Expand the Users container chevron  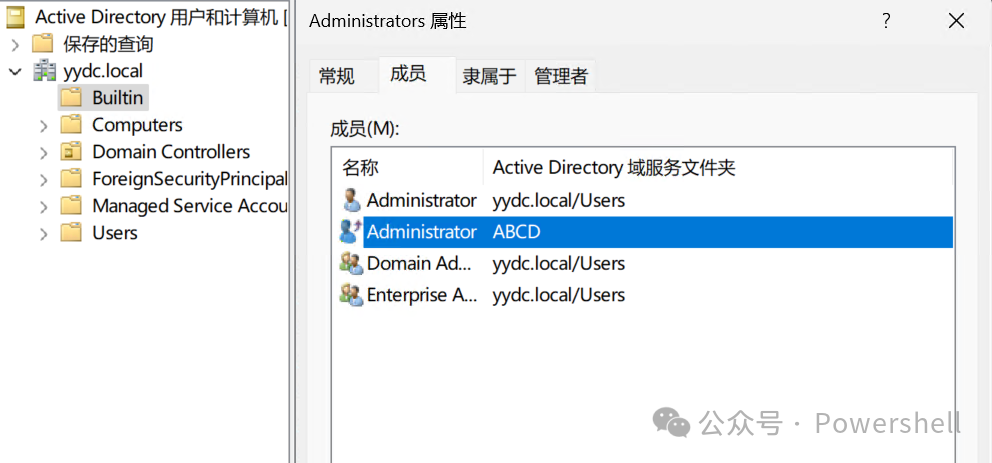tap(43, 233)
